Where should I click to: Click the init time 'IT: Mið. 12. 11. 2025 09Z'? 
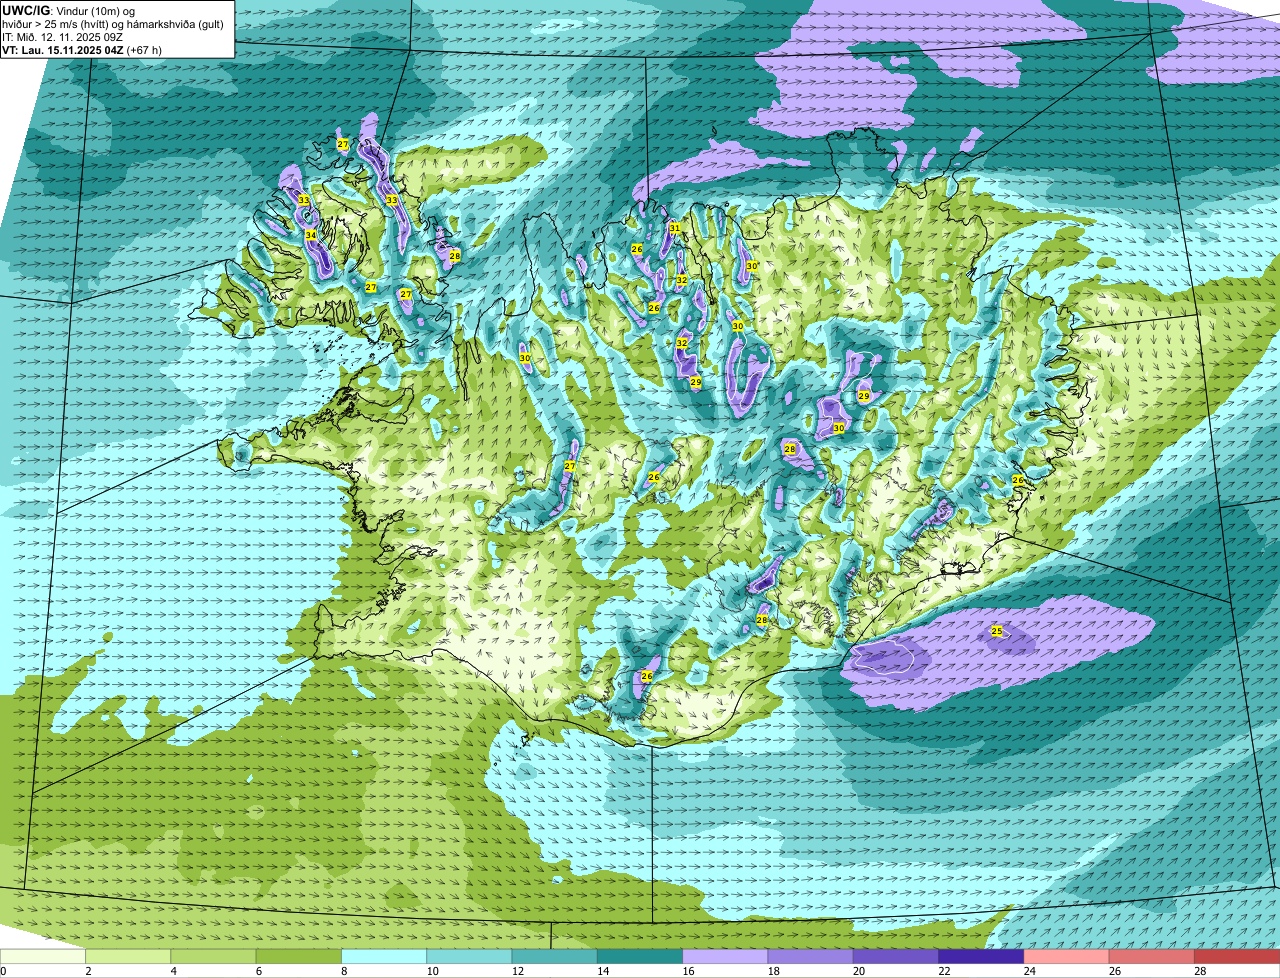62,37
